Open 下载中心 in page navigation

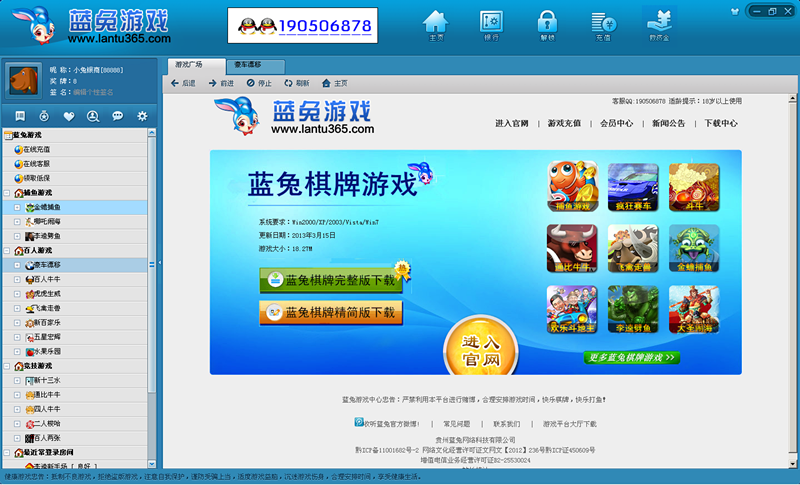[720, 123]
